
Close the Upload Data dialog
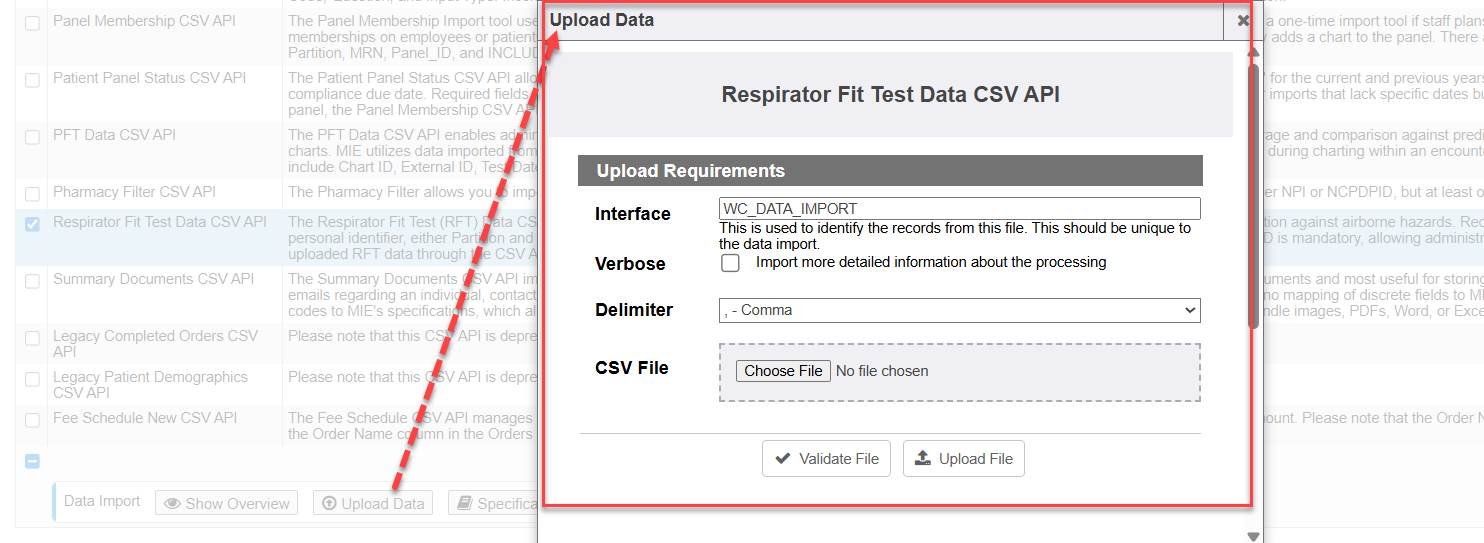pyautogui.click(x=1243, y=20)
